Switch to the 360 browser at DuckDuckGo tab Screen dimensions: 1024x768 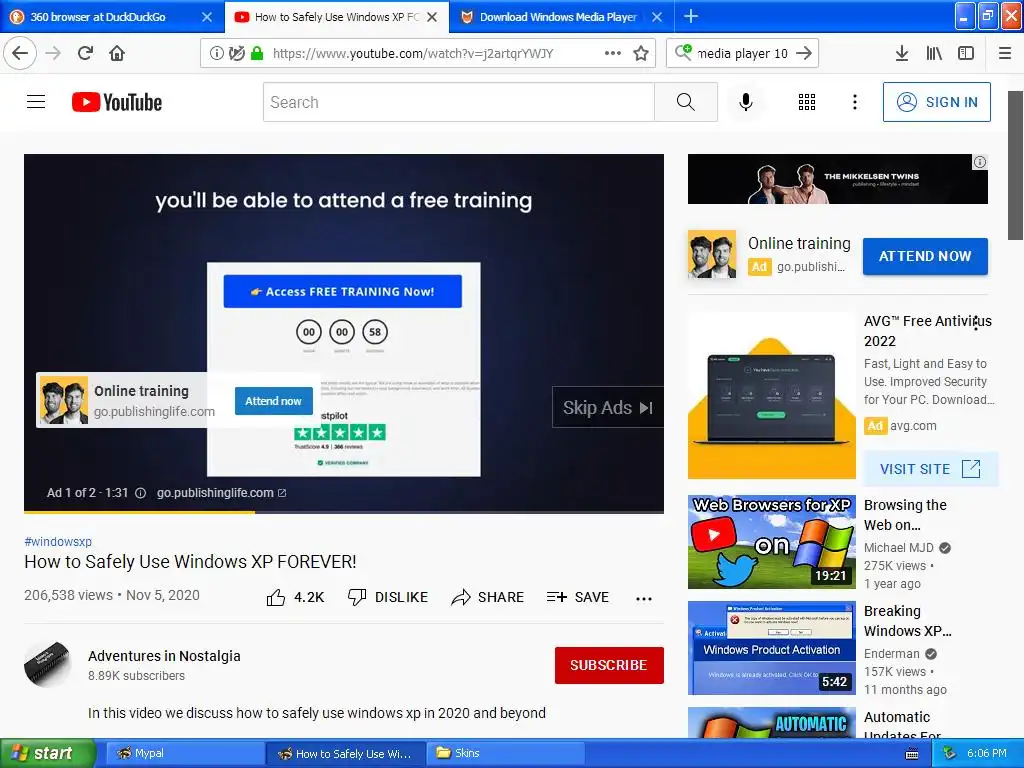pos(98,17)
